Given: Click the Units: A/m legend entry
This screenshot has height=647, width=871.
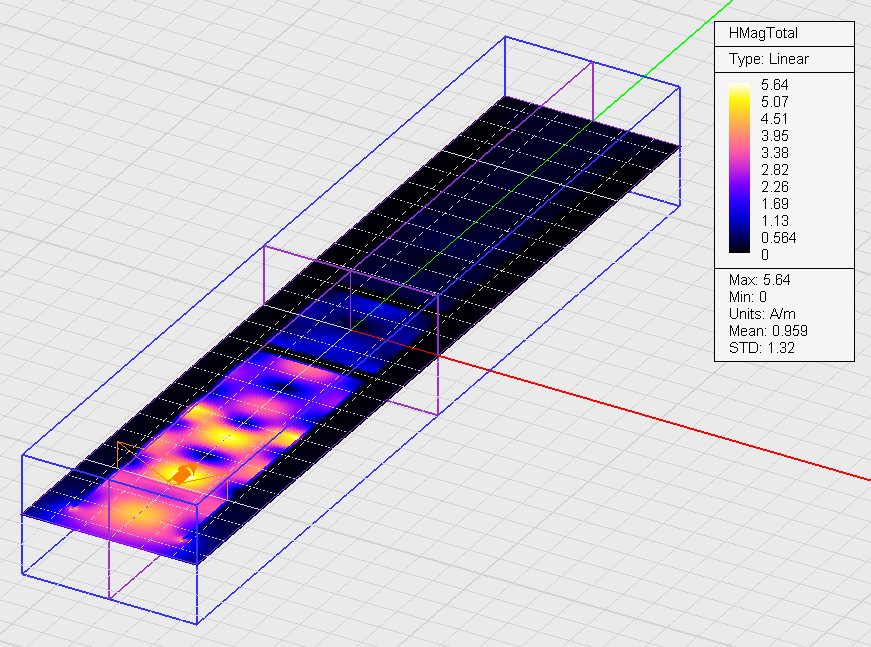Looking at the screenshot, I should coord(762,314).
